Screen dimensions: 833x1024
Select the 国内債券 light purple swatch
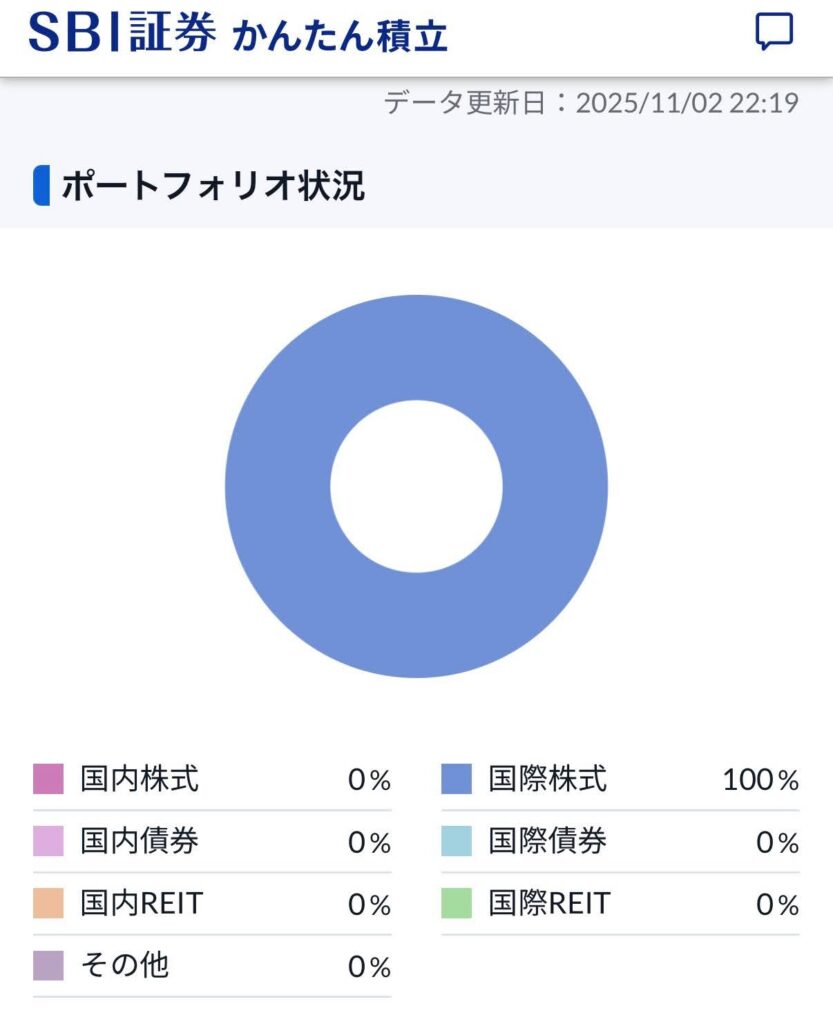pos(48,841)
